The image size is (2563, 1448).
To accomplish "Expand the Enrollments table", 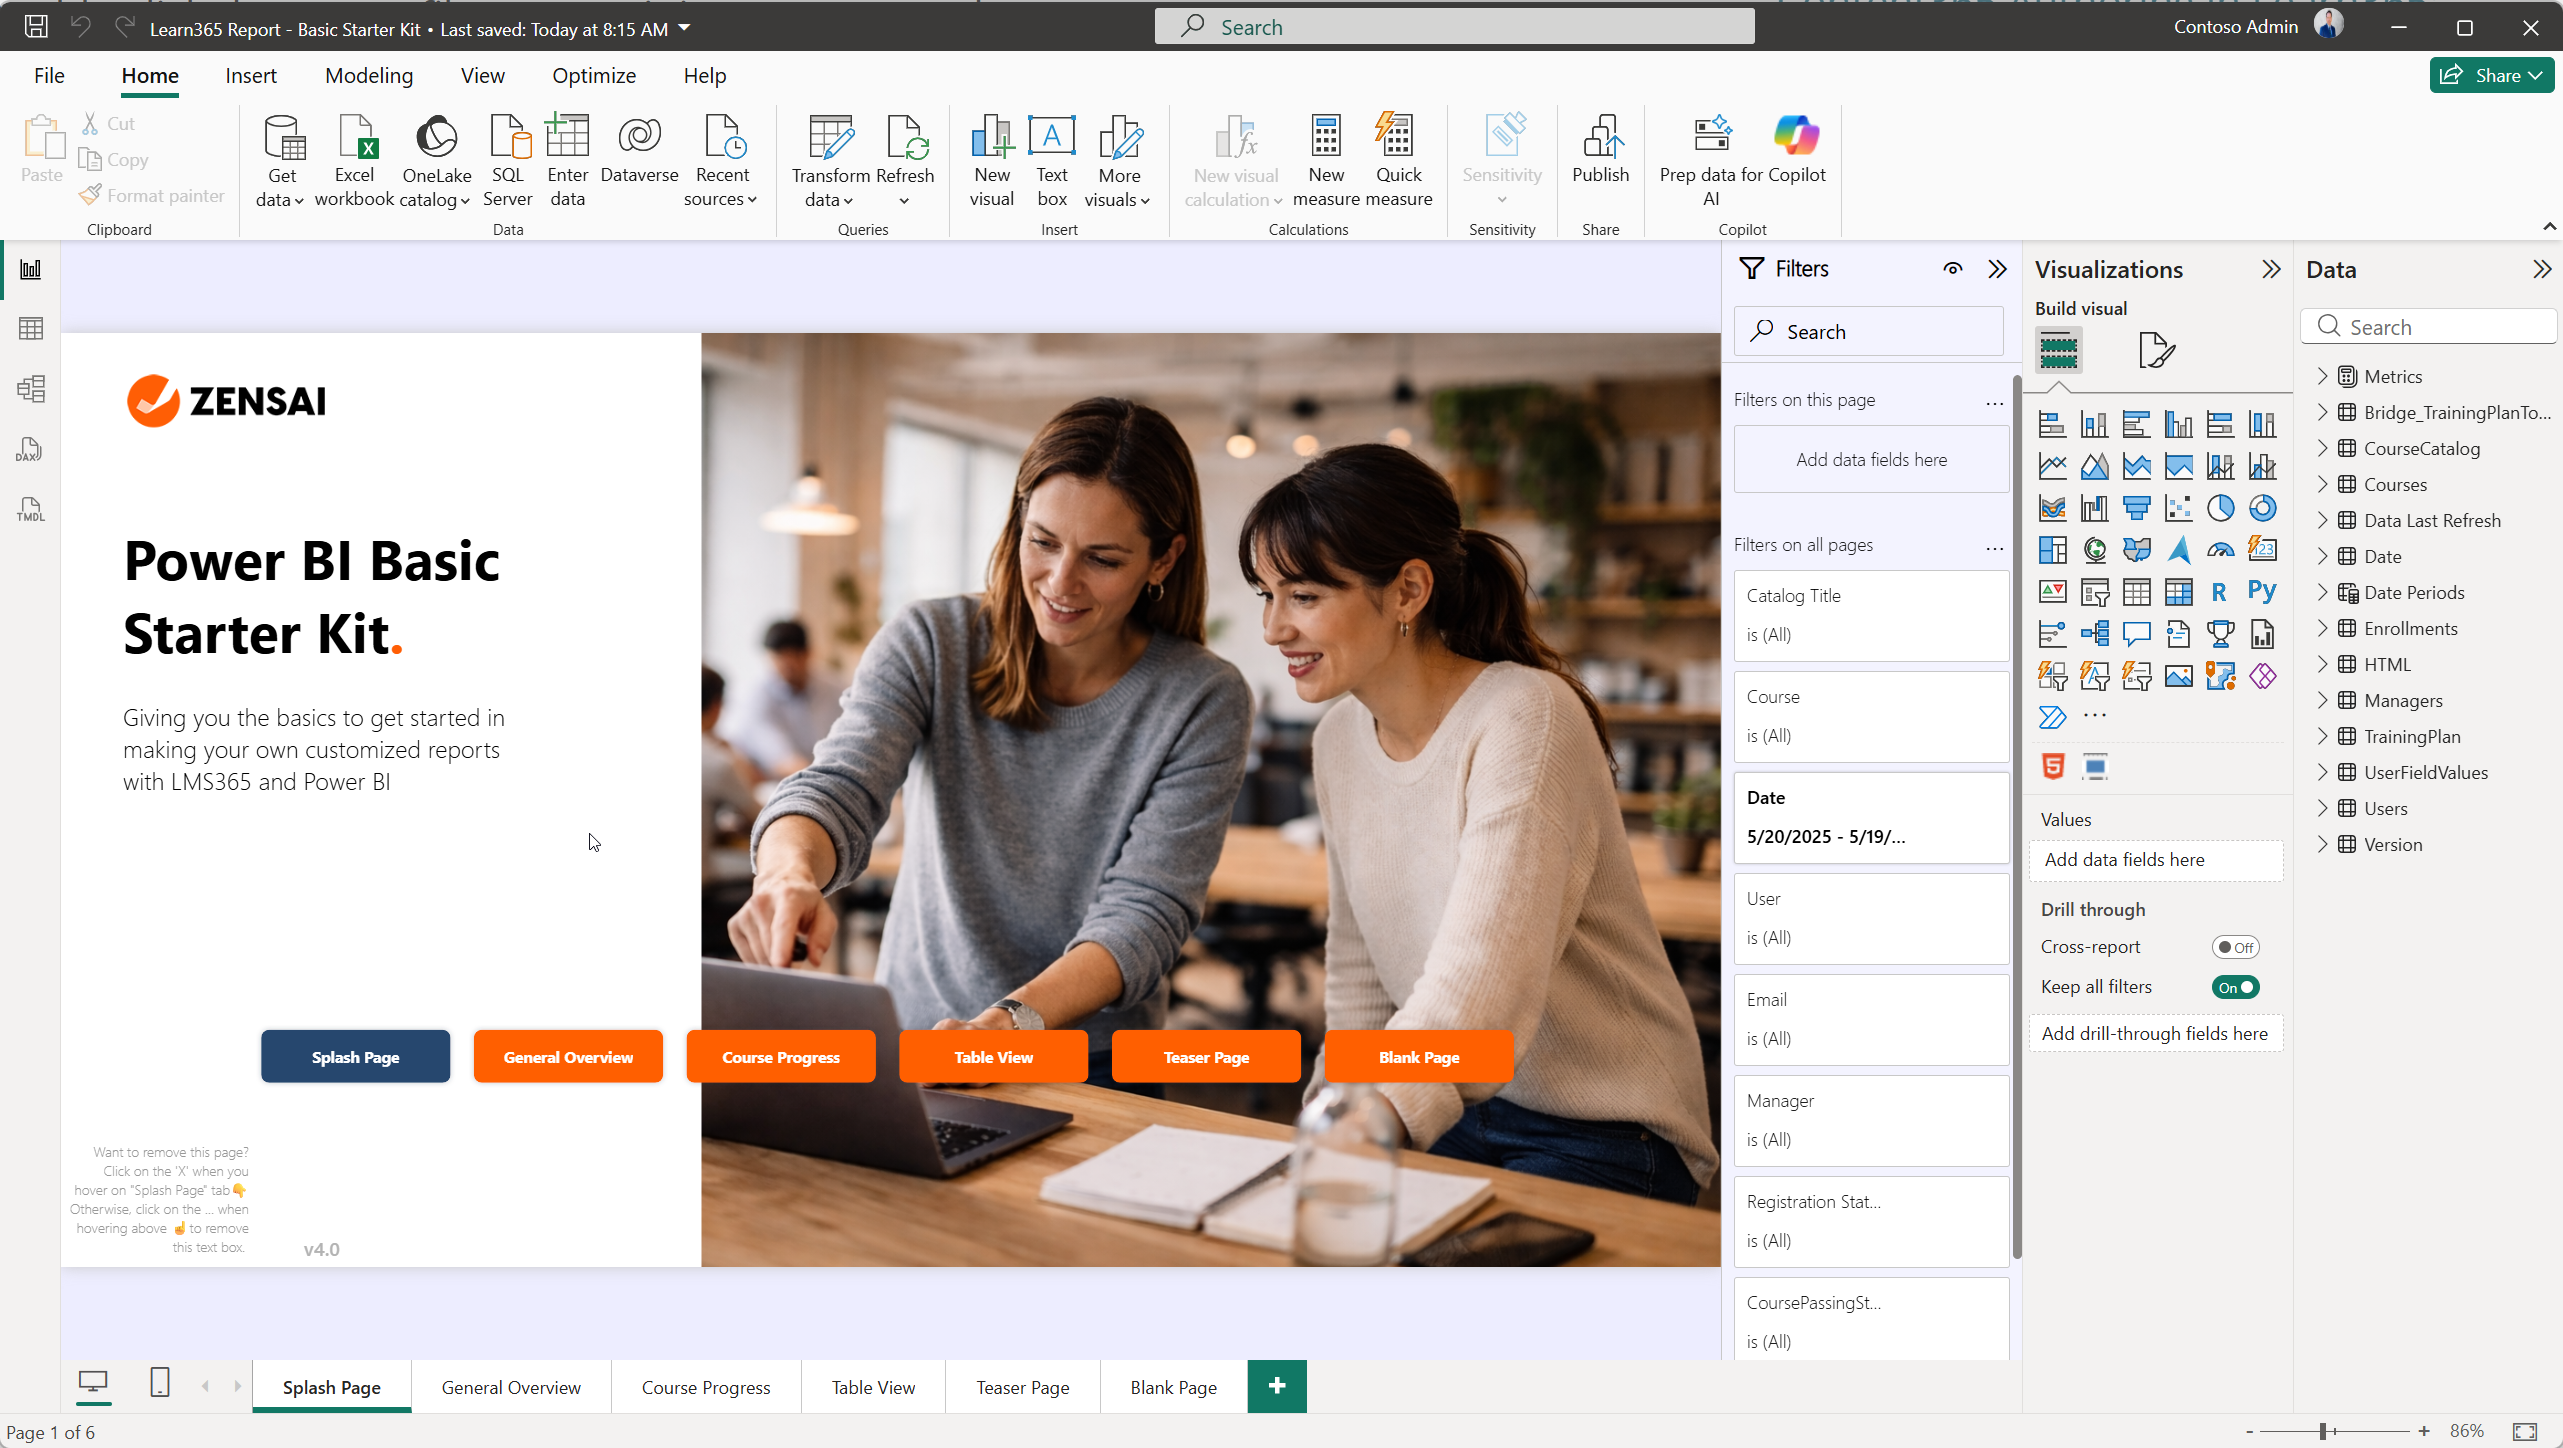I will click(x=2323, y=628).
